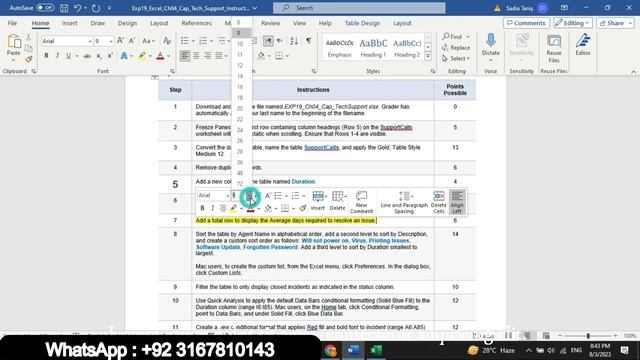Toggle Bold in ribbon Font group
This screenshot has width=640, height=360.
(x=46, y=56)
